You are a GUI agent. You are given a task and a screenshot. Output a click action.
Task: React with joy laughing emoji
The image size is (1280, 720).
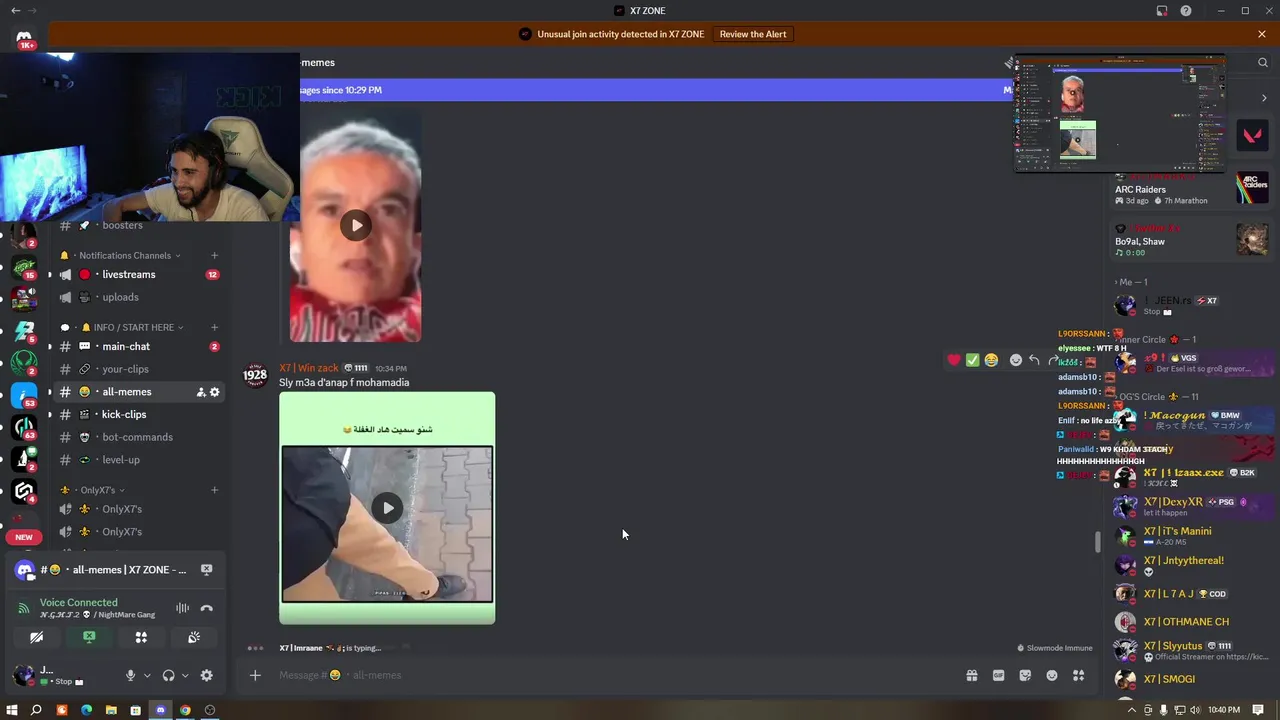(x=991, y=360)
